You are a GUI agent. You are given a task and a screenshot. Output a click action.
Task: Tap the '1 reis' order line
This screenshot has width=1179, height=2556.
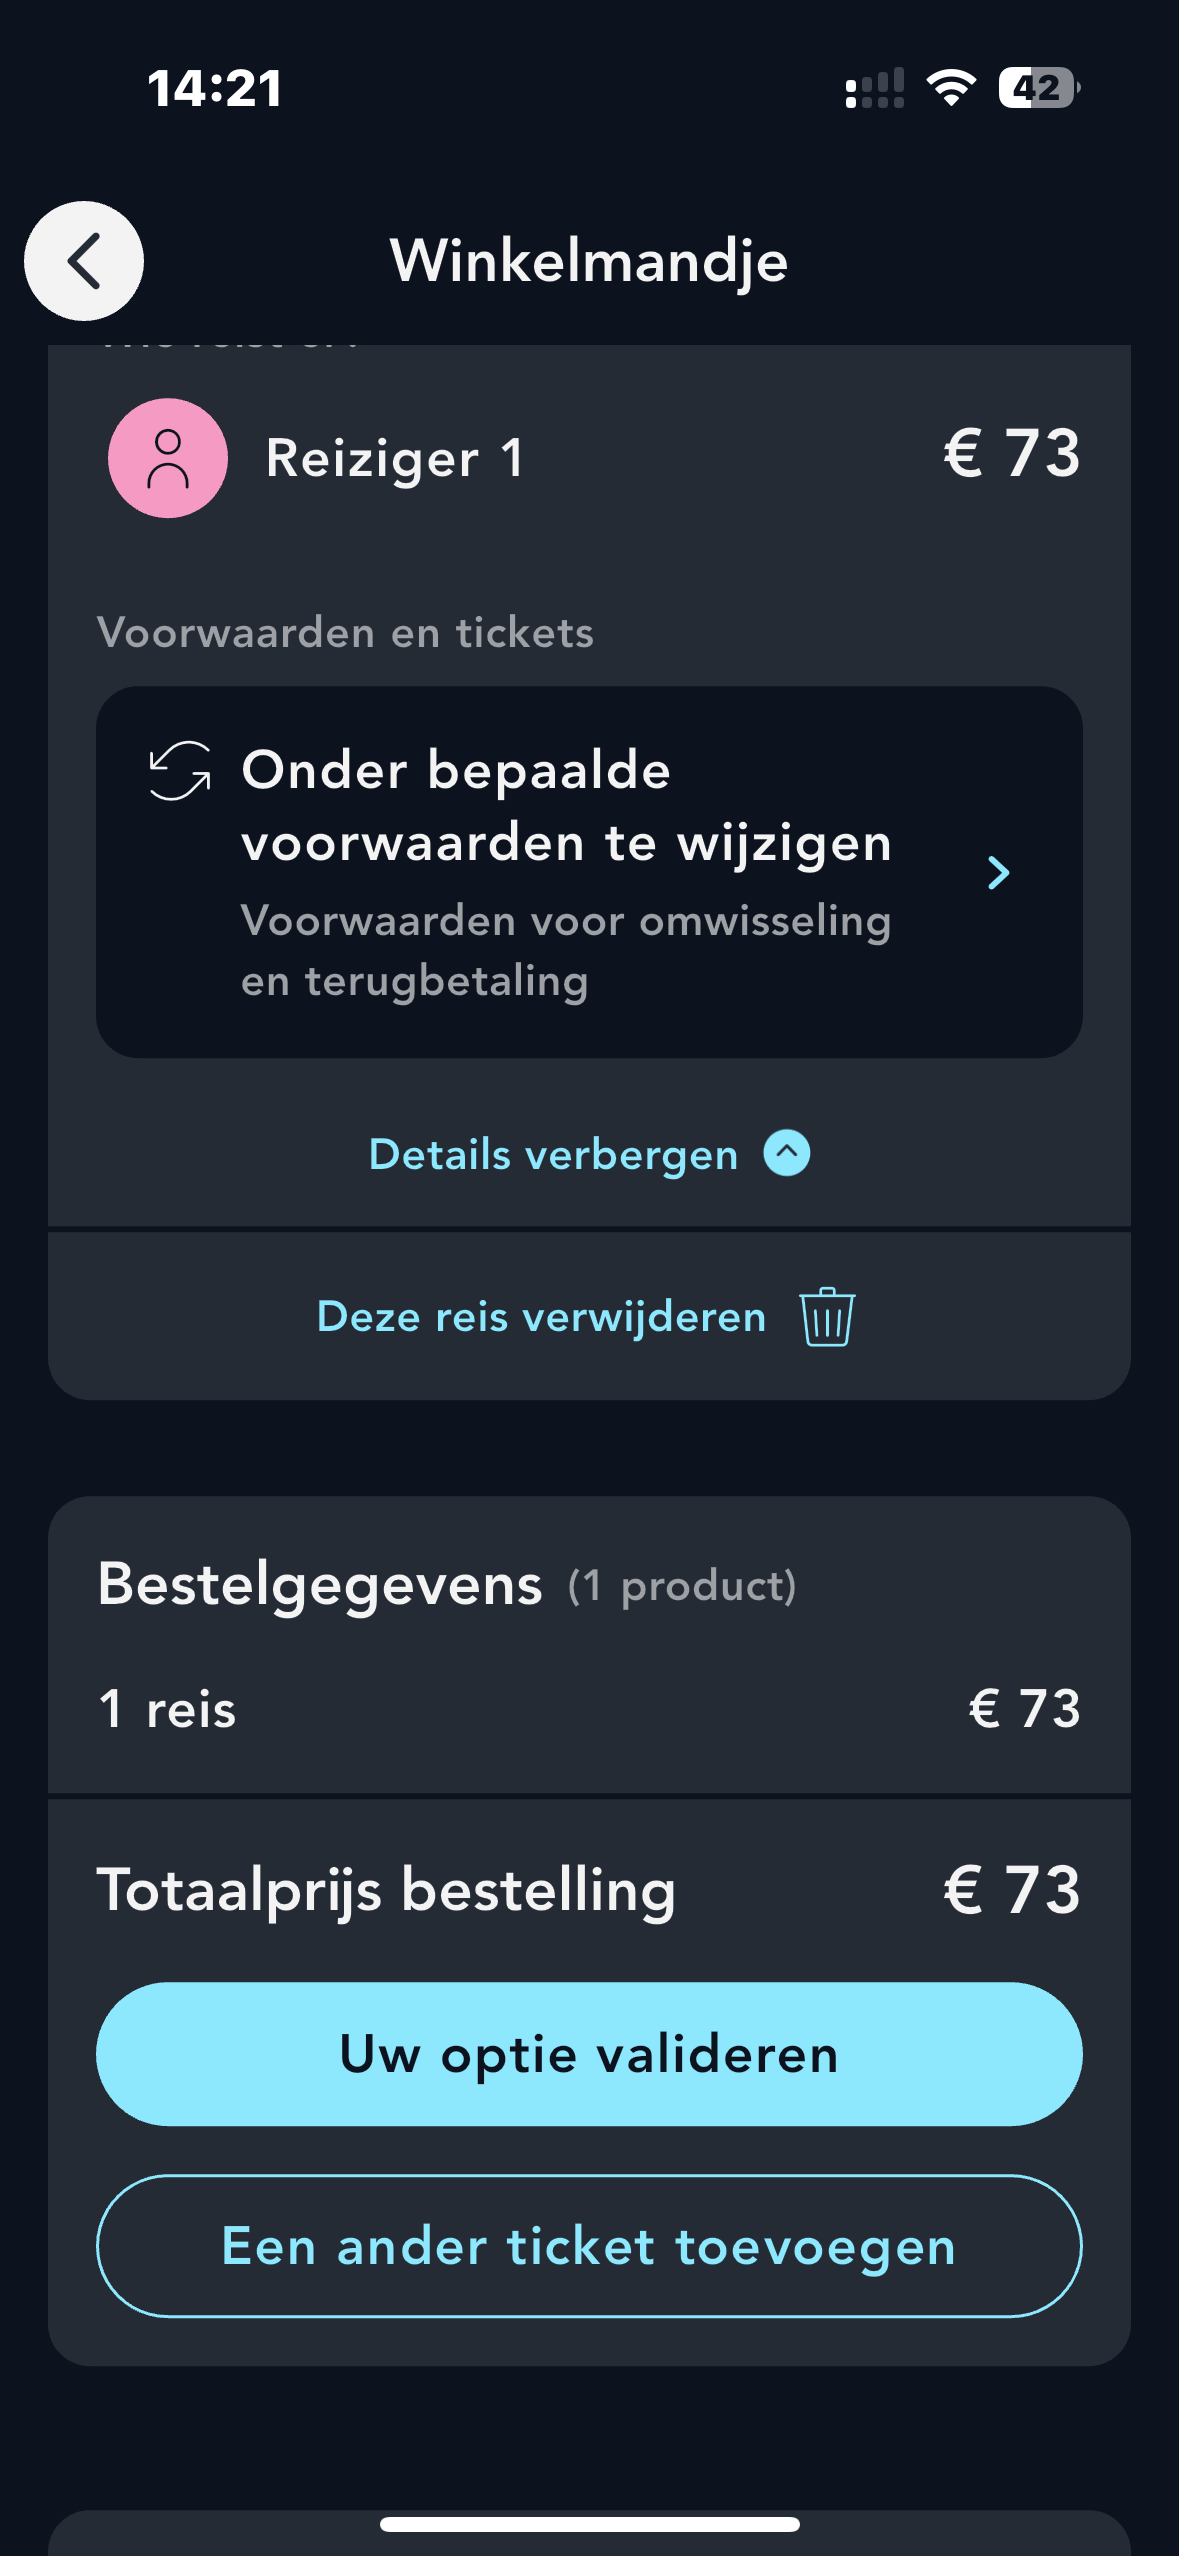[x=168, y=1709]
